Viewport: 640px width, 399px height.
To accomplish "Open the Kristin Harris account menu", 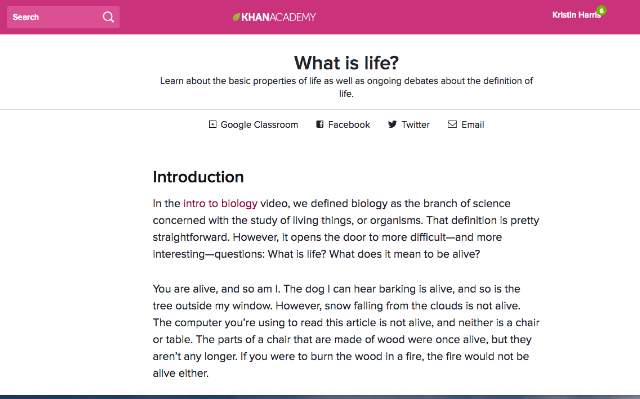I will 576,15.
